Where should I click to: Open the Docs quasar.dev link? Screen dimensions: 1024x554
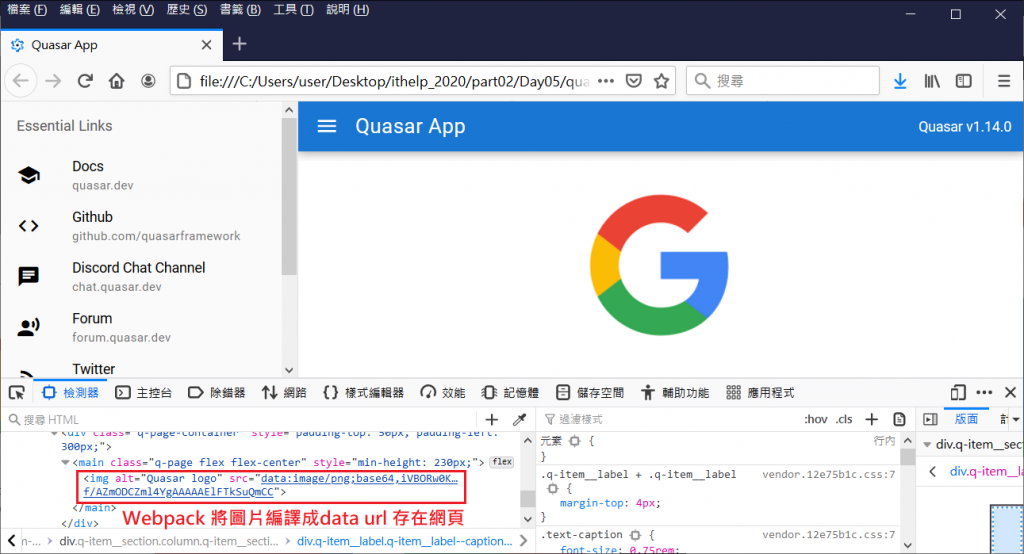(141, 175)
